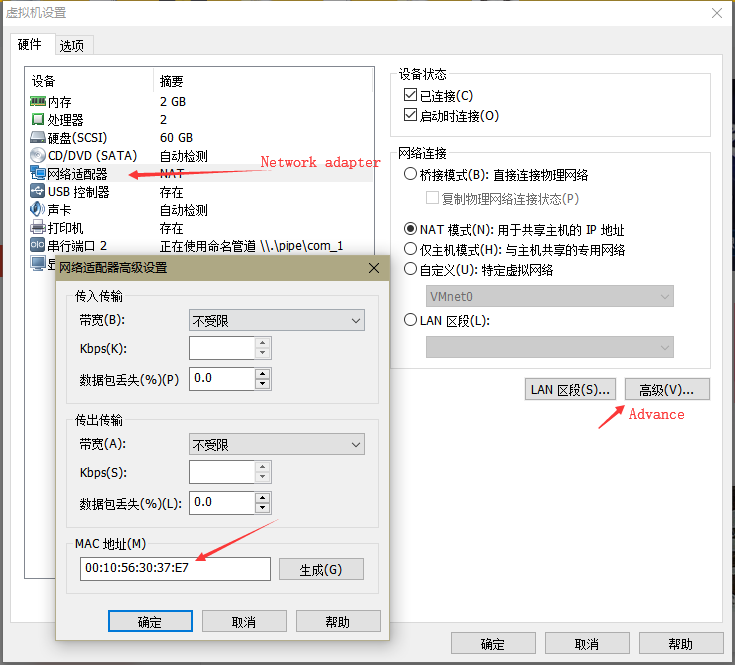Click 确定 in 虚拟机设置 window
This screenshot has height=665, width=735.
[493, 643]
